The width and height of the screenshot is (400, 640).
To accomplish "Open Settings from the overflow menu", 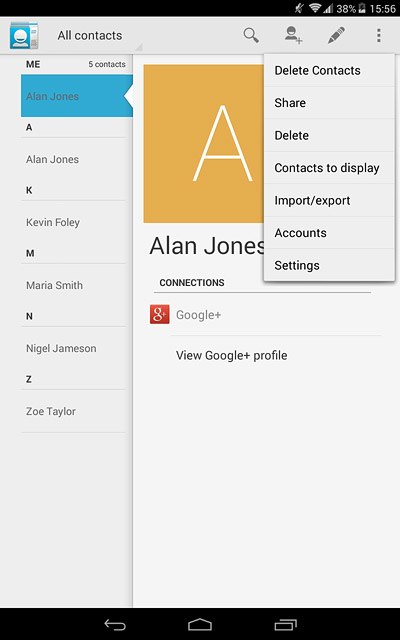I will coord(329,265).
